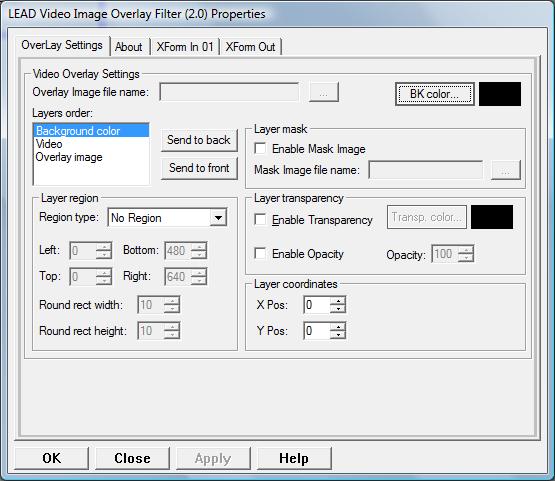Screen dimensions: 555x481
Task: Open the XForm In 01 tab
Action: coord(185,47)
